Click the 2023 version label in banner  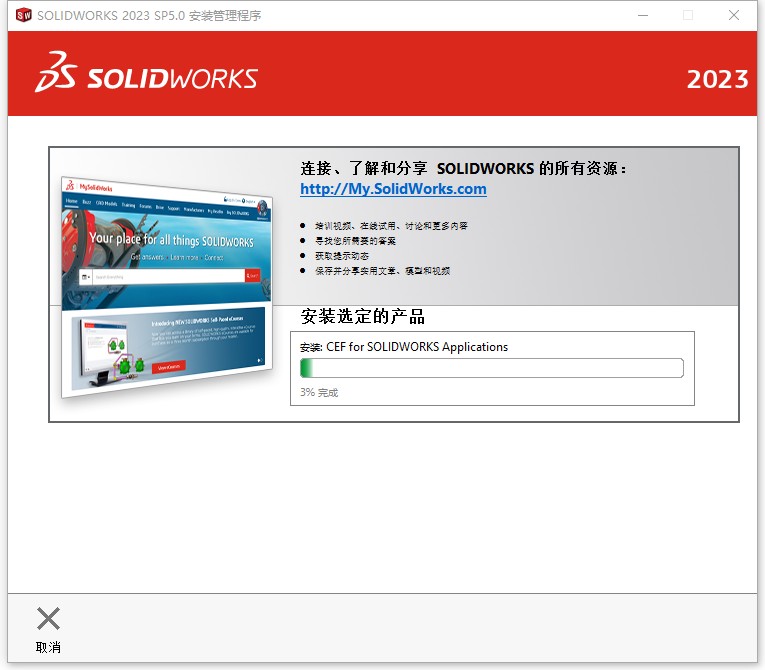click(717, 79)
